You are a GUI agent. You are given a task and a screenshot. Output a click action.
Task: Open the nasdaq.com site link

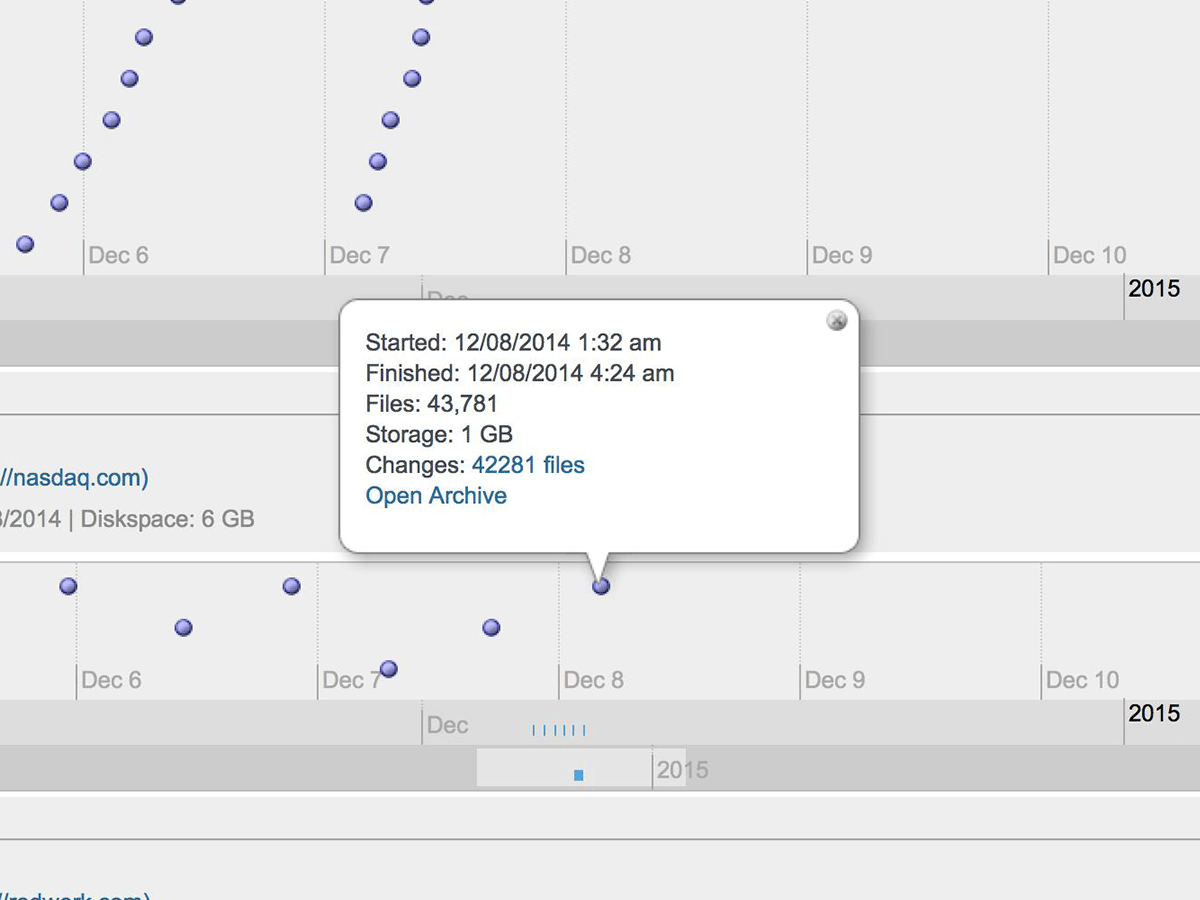point(74,478)
